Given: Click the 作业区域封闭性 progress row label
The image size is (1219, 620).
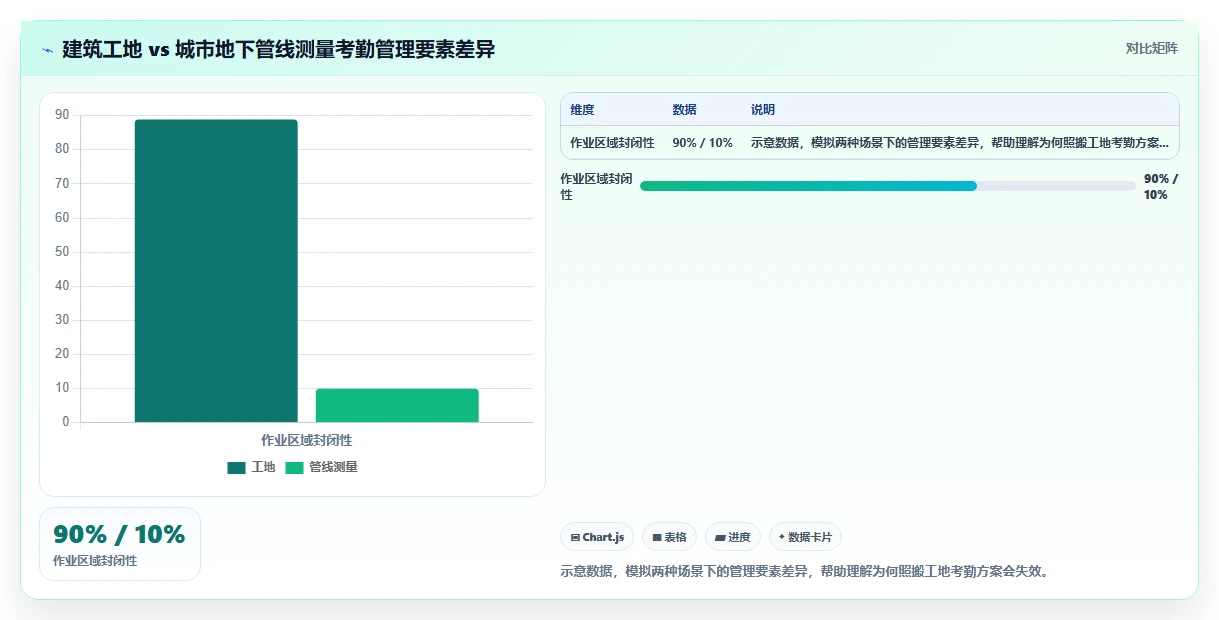Looking at the screenshot, I should pyautogui.click(x=596, y=187).
